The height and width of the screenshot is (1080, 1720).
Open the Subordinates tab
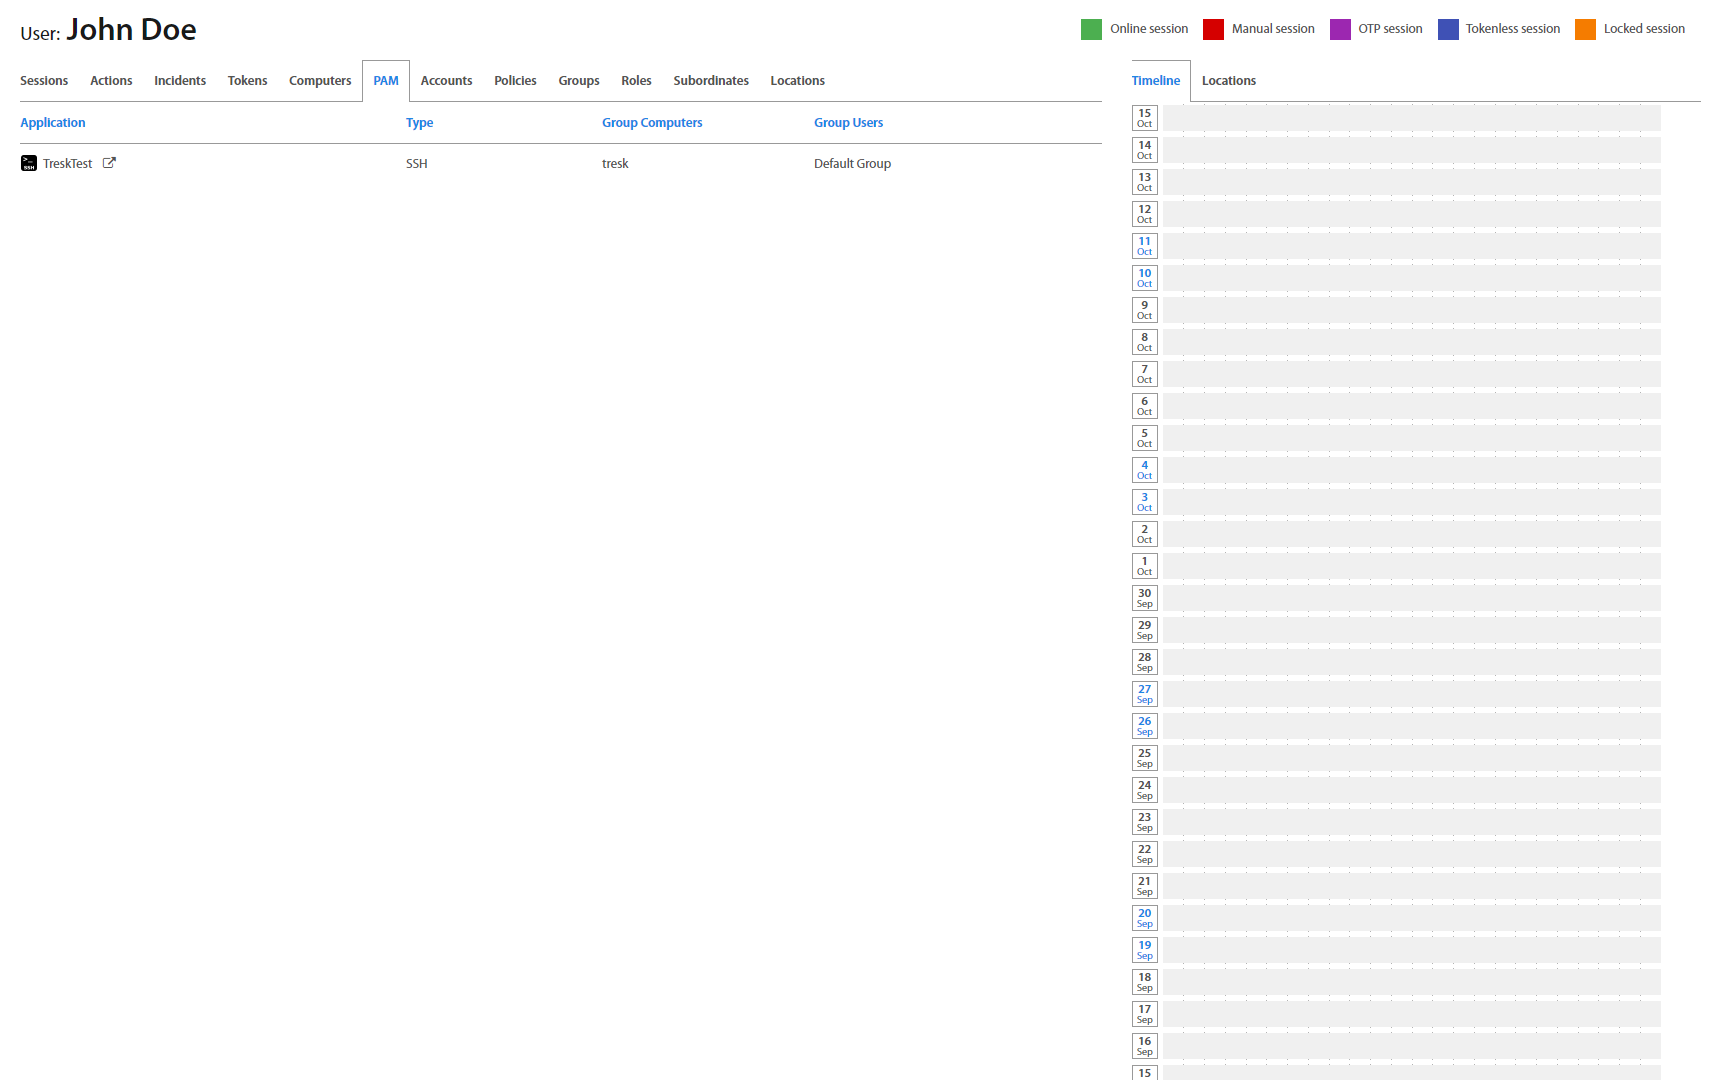click(711, 81)
